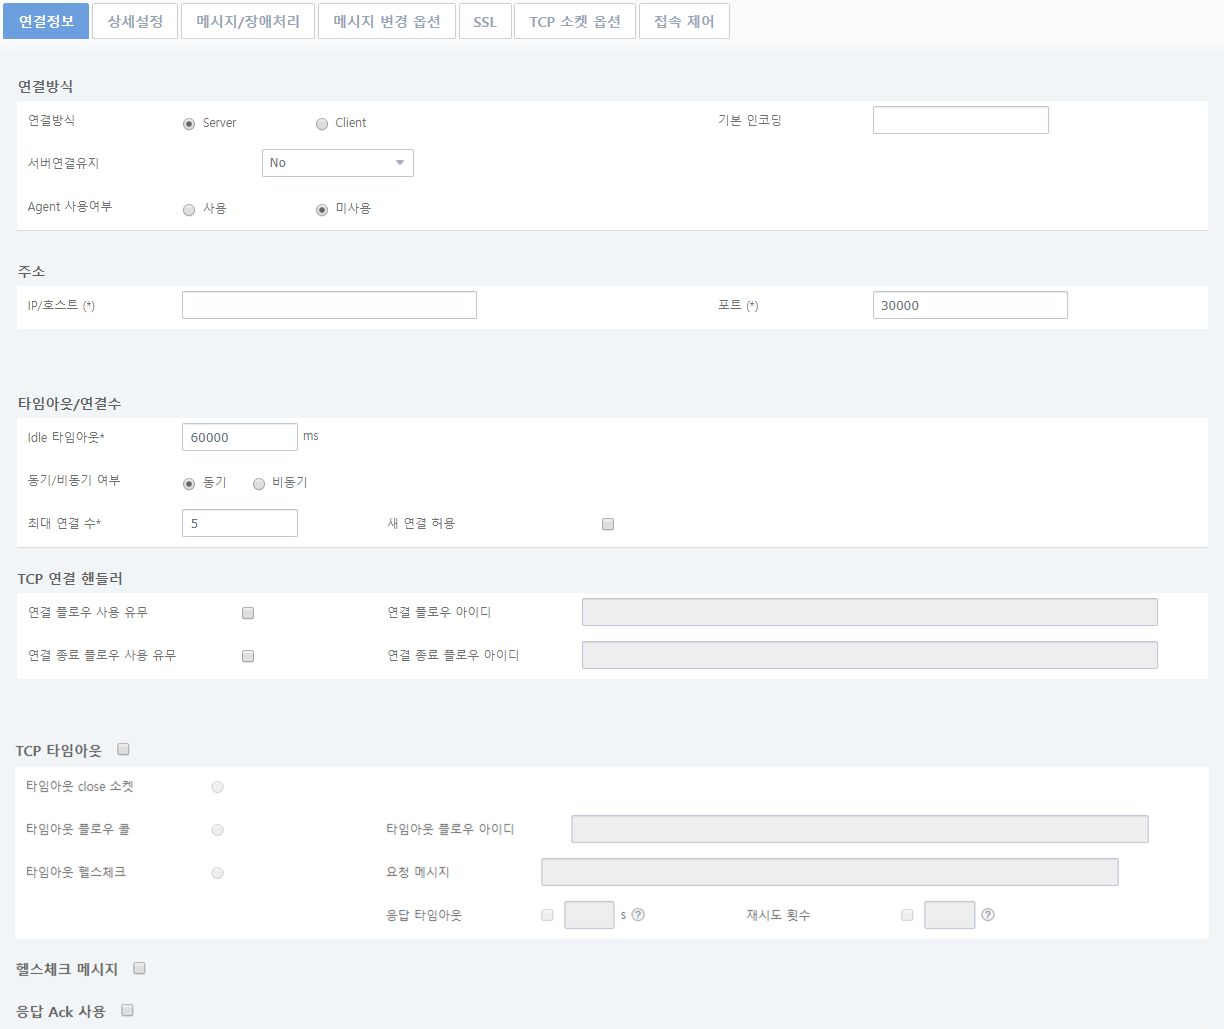Select the Server connection radio button
Screen dimensions: 1224x1029
[189, 124]
